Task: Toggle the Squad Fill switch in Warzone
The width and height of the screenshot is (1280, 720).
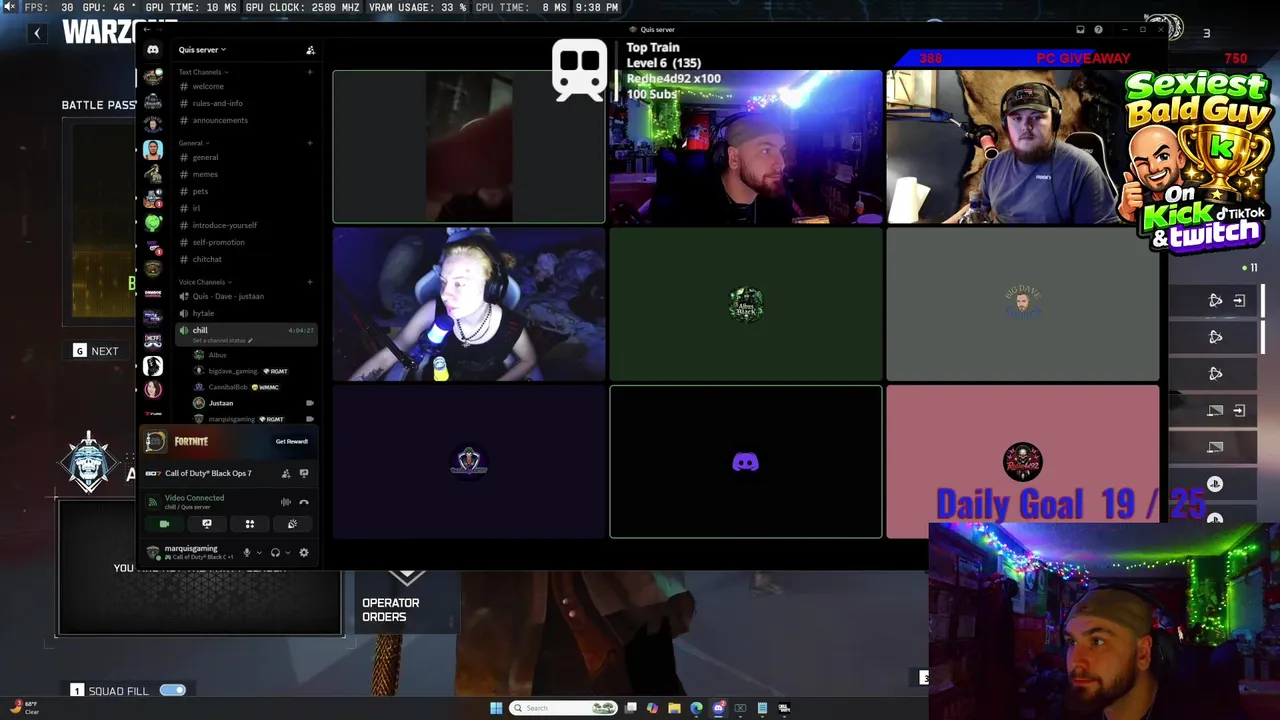Action: point(173,690)
